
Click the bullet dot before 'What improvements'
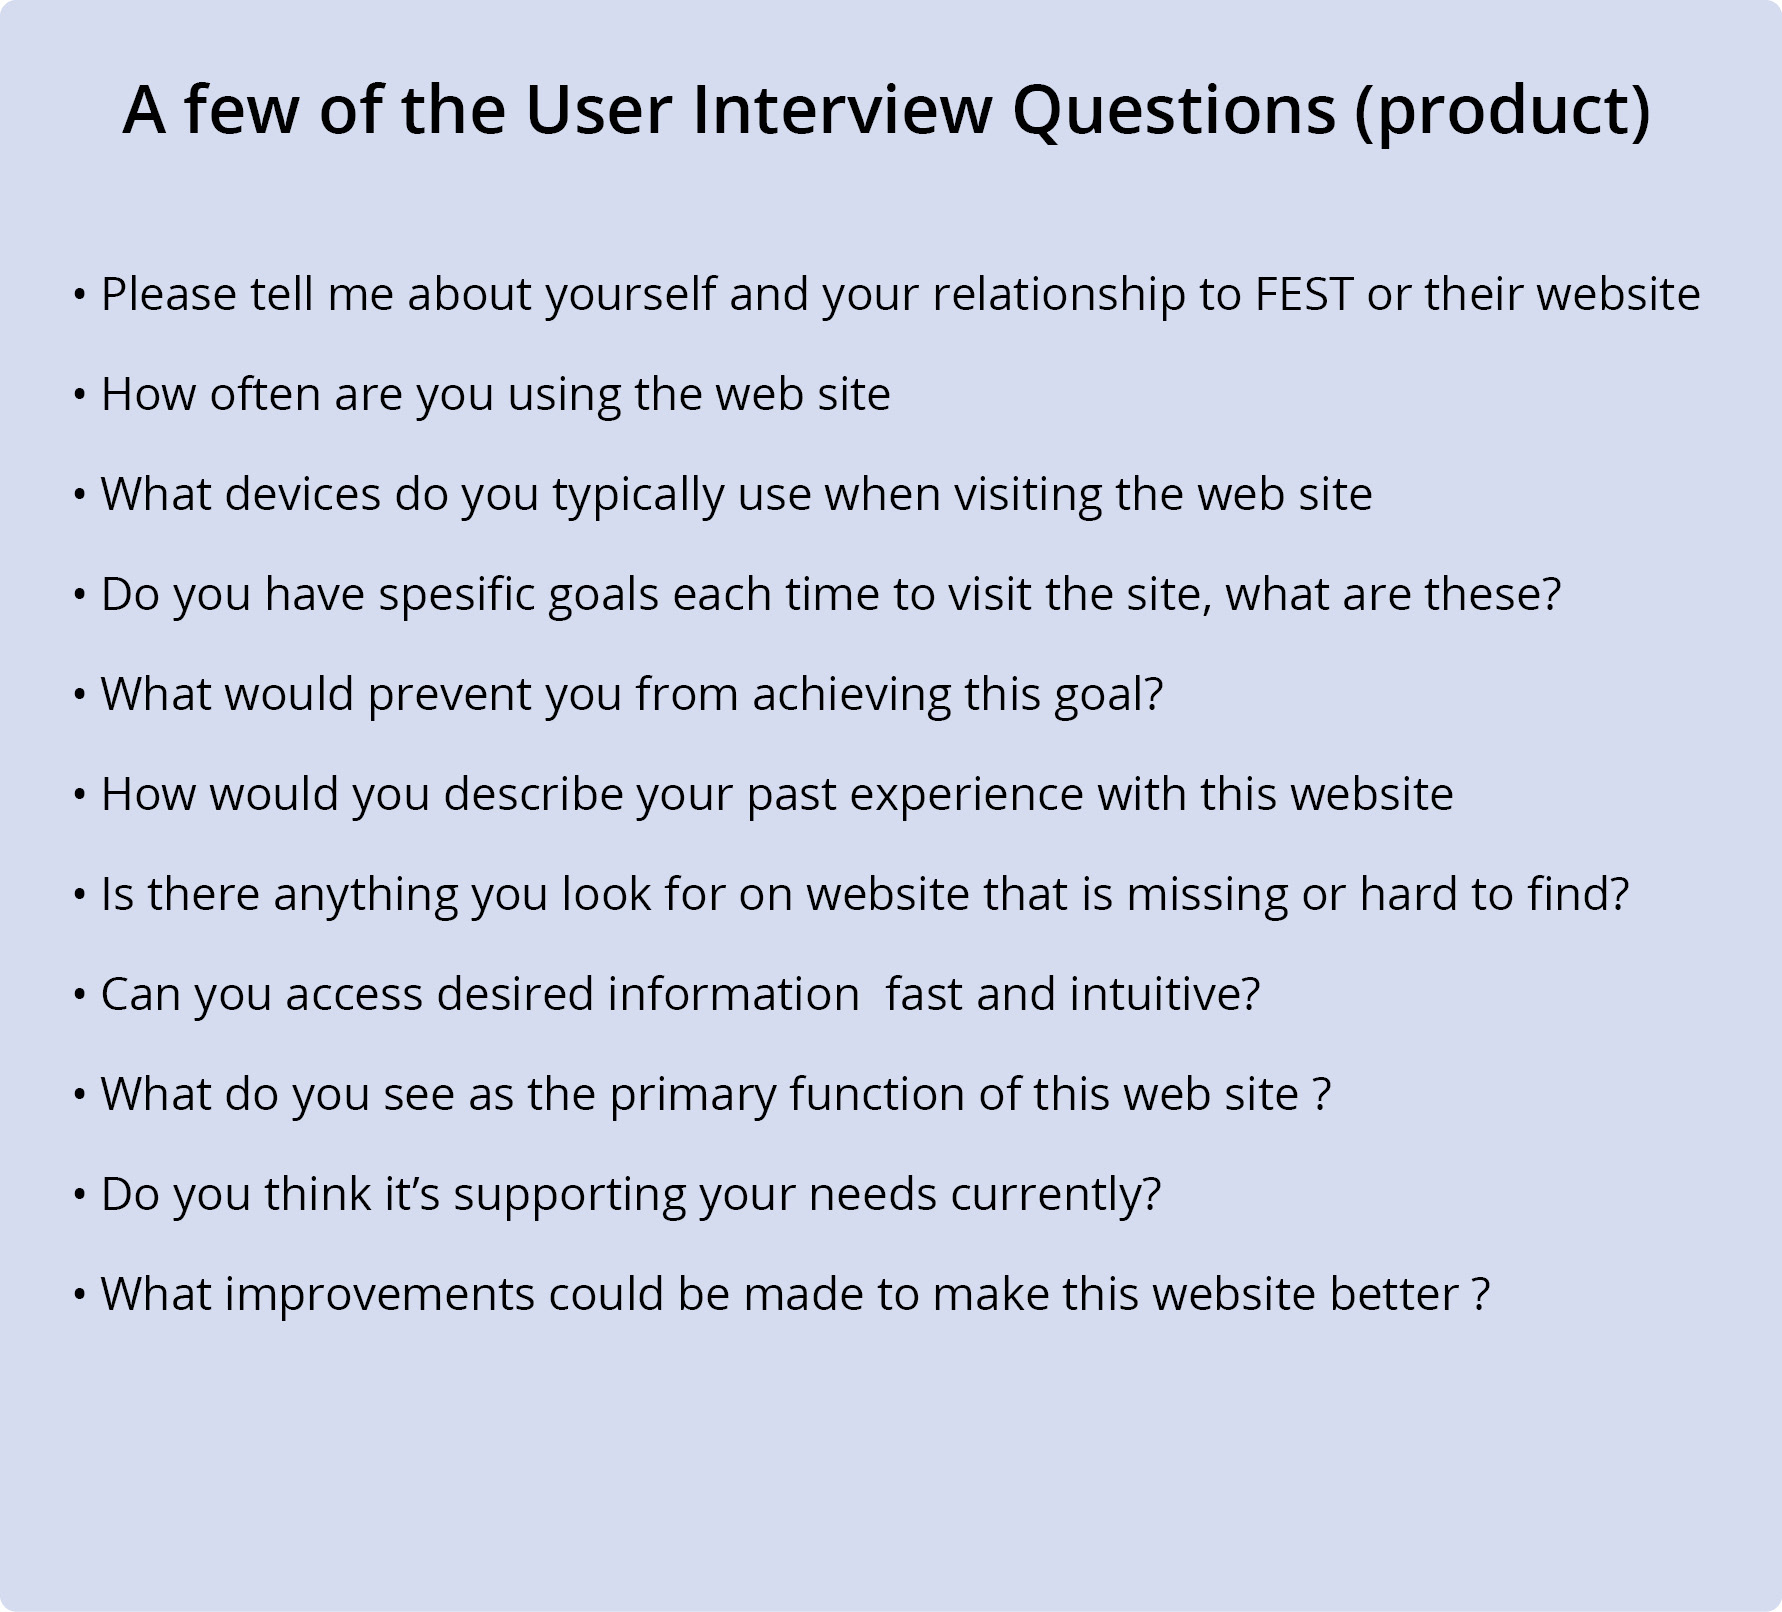tap(79, 1295)
